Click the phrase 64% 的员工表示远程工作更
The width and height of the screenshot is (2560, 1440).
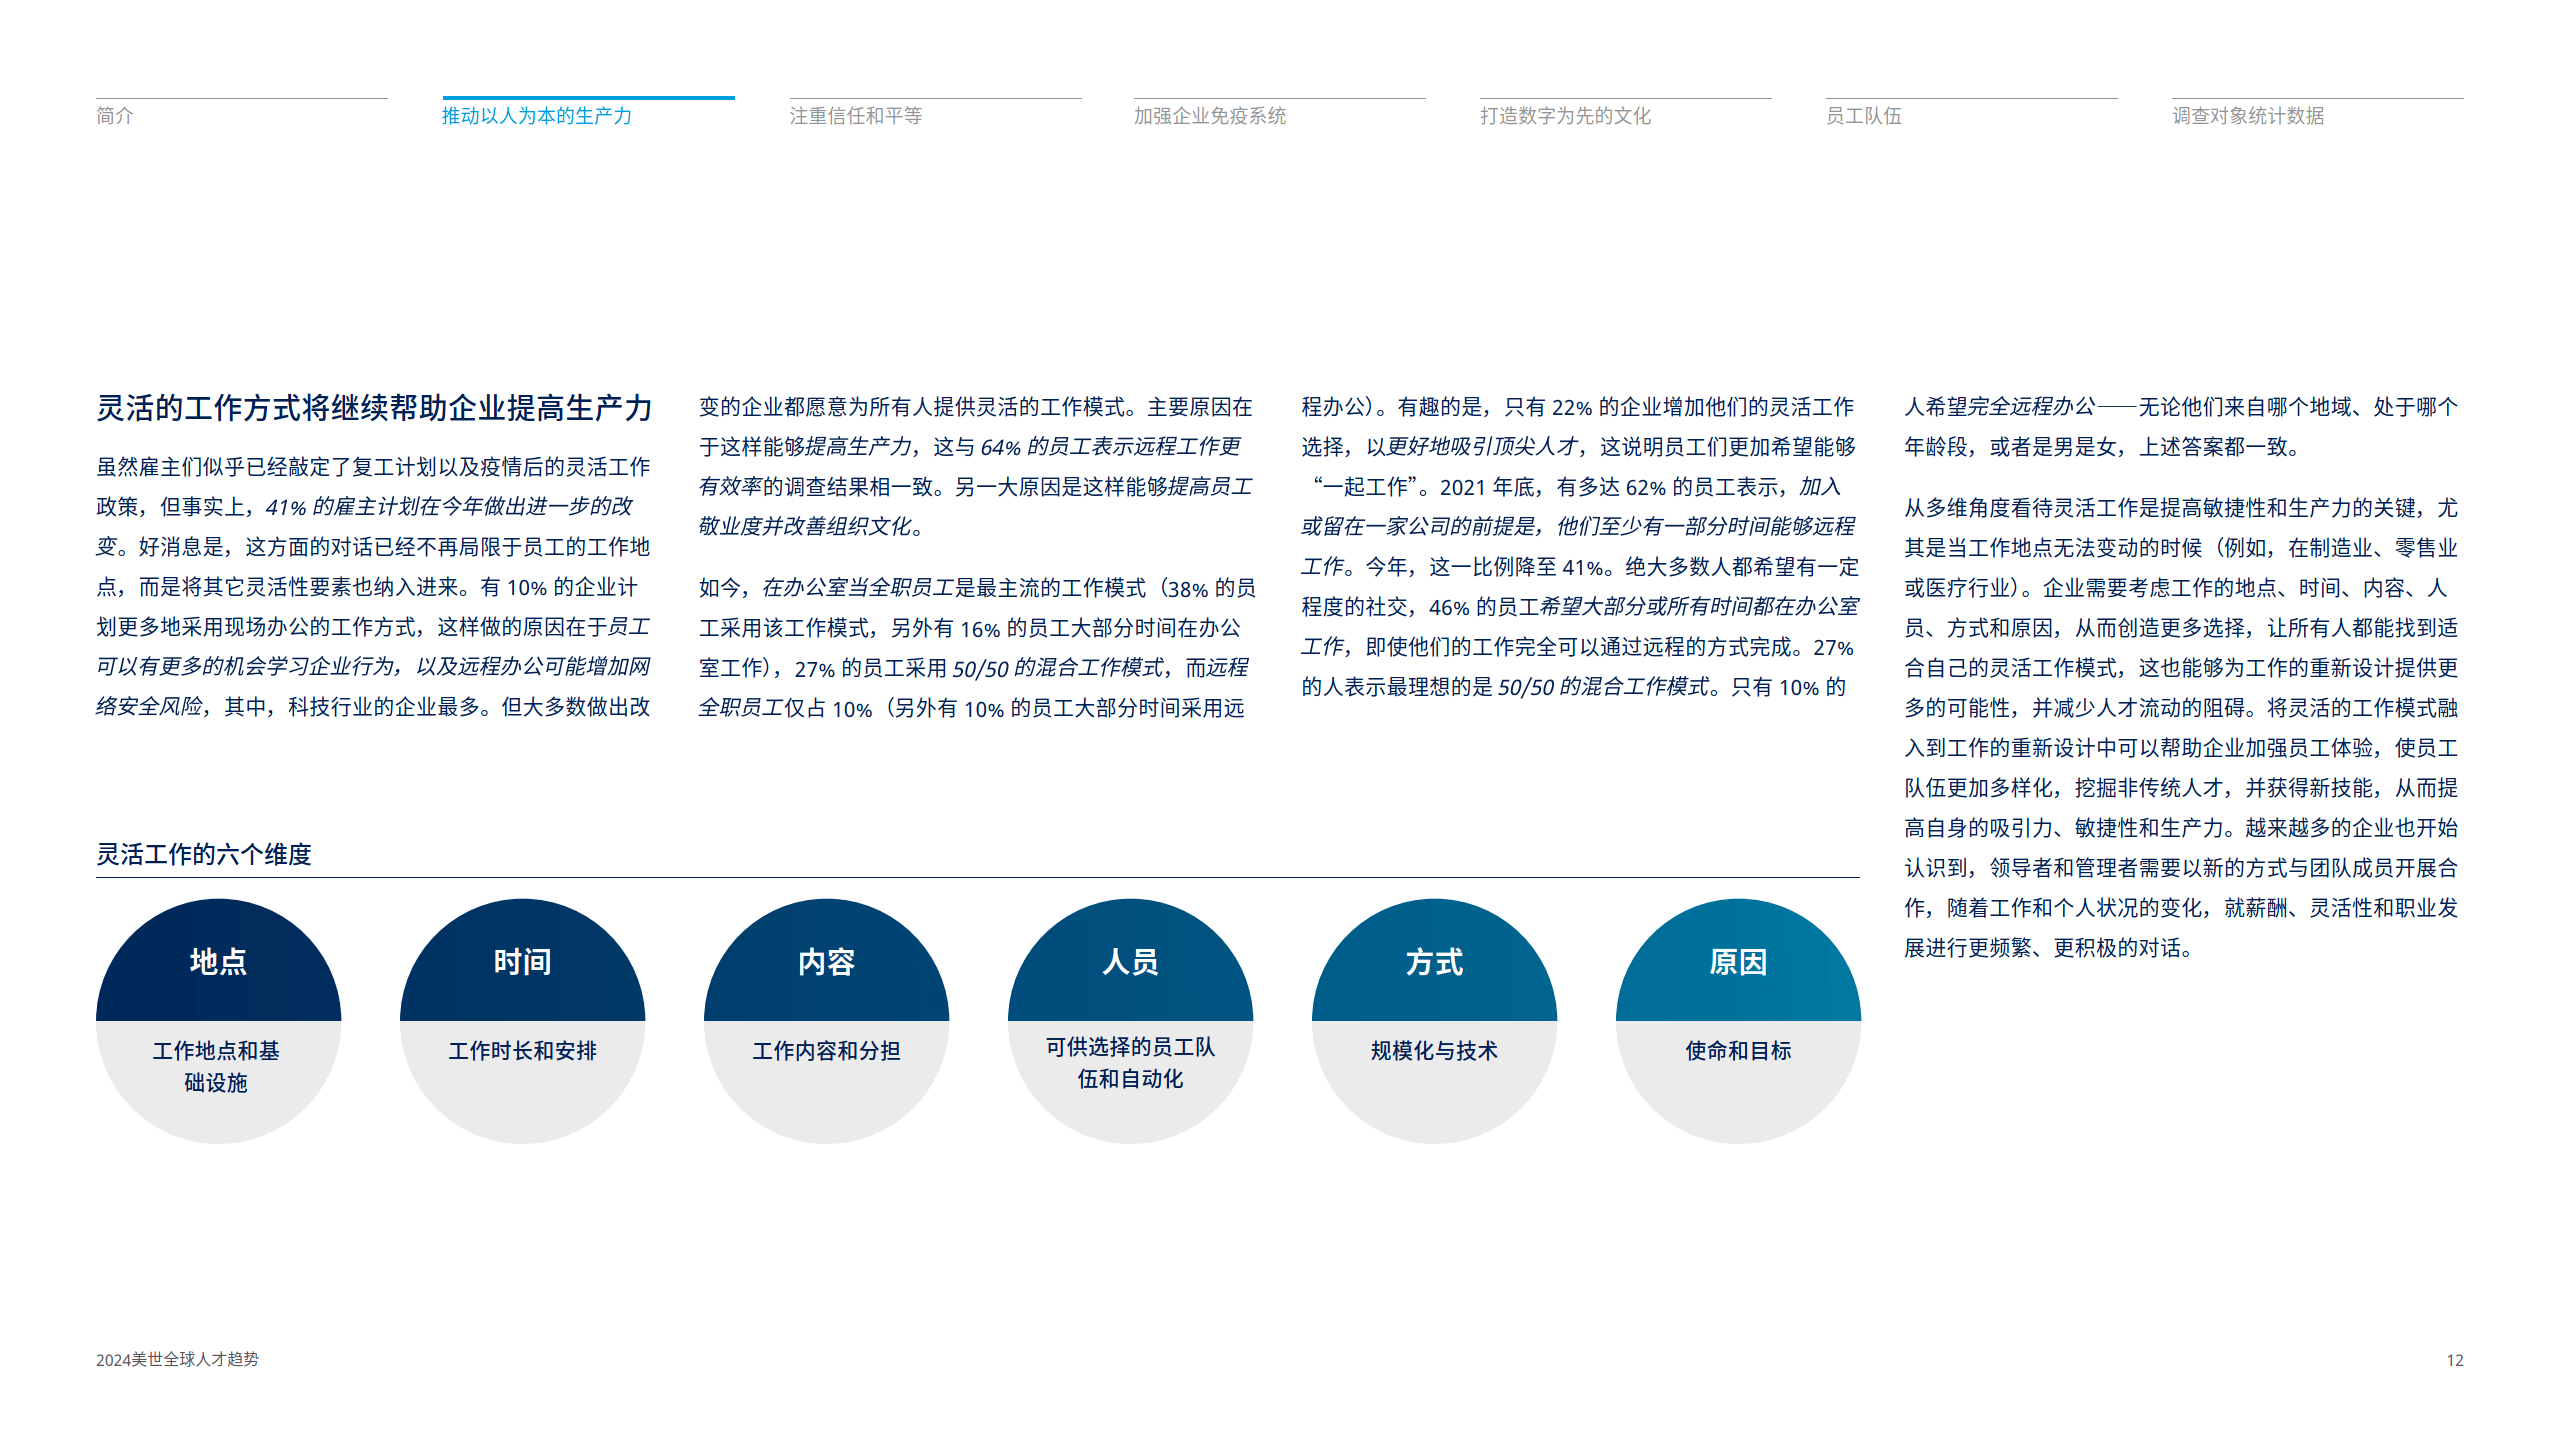pos(1110,447)
